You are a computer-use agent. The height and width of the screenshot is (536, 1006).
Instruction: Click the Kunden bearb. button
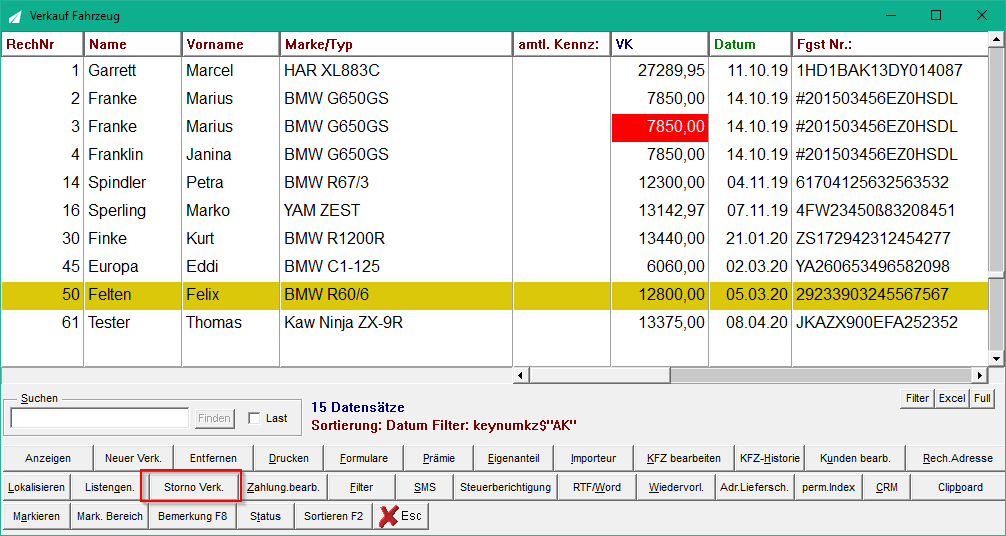coord(855,458)
